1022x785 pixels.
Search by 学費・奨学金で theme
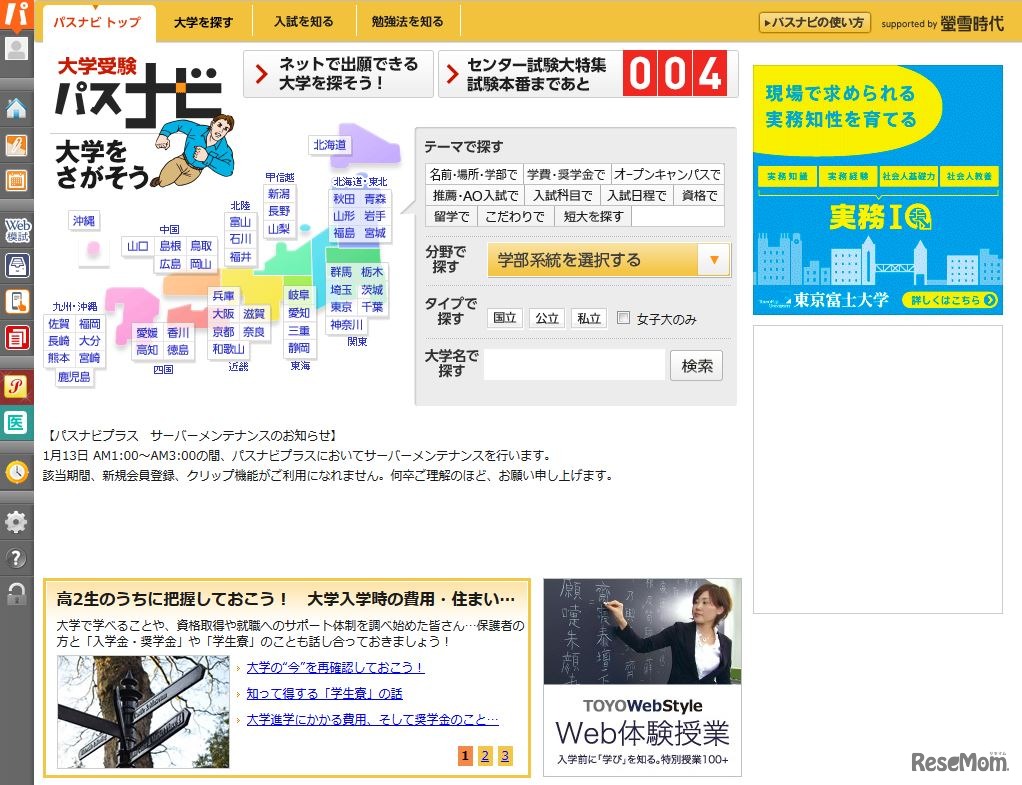click(566, 175)
